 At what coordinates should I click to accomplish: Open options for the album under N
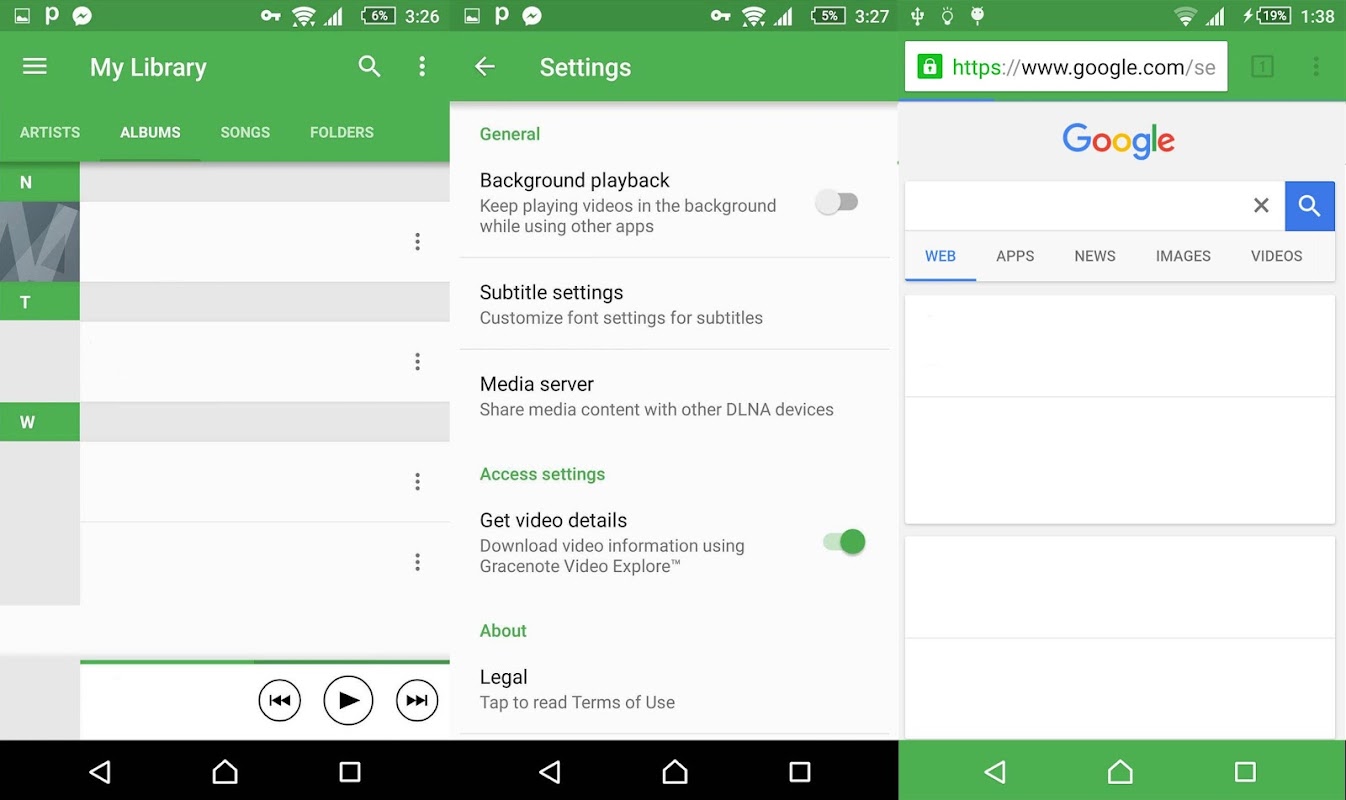pyautogui.click(x=418, y=242)
